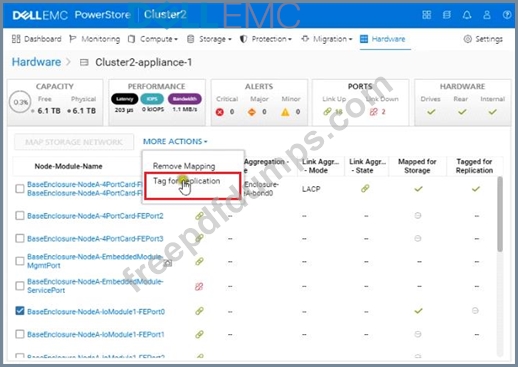518x367 pixels.
Task: Open the apps grid icon in header
Action: 426,15
